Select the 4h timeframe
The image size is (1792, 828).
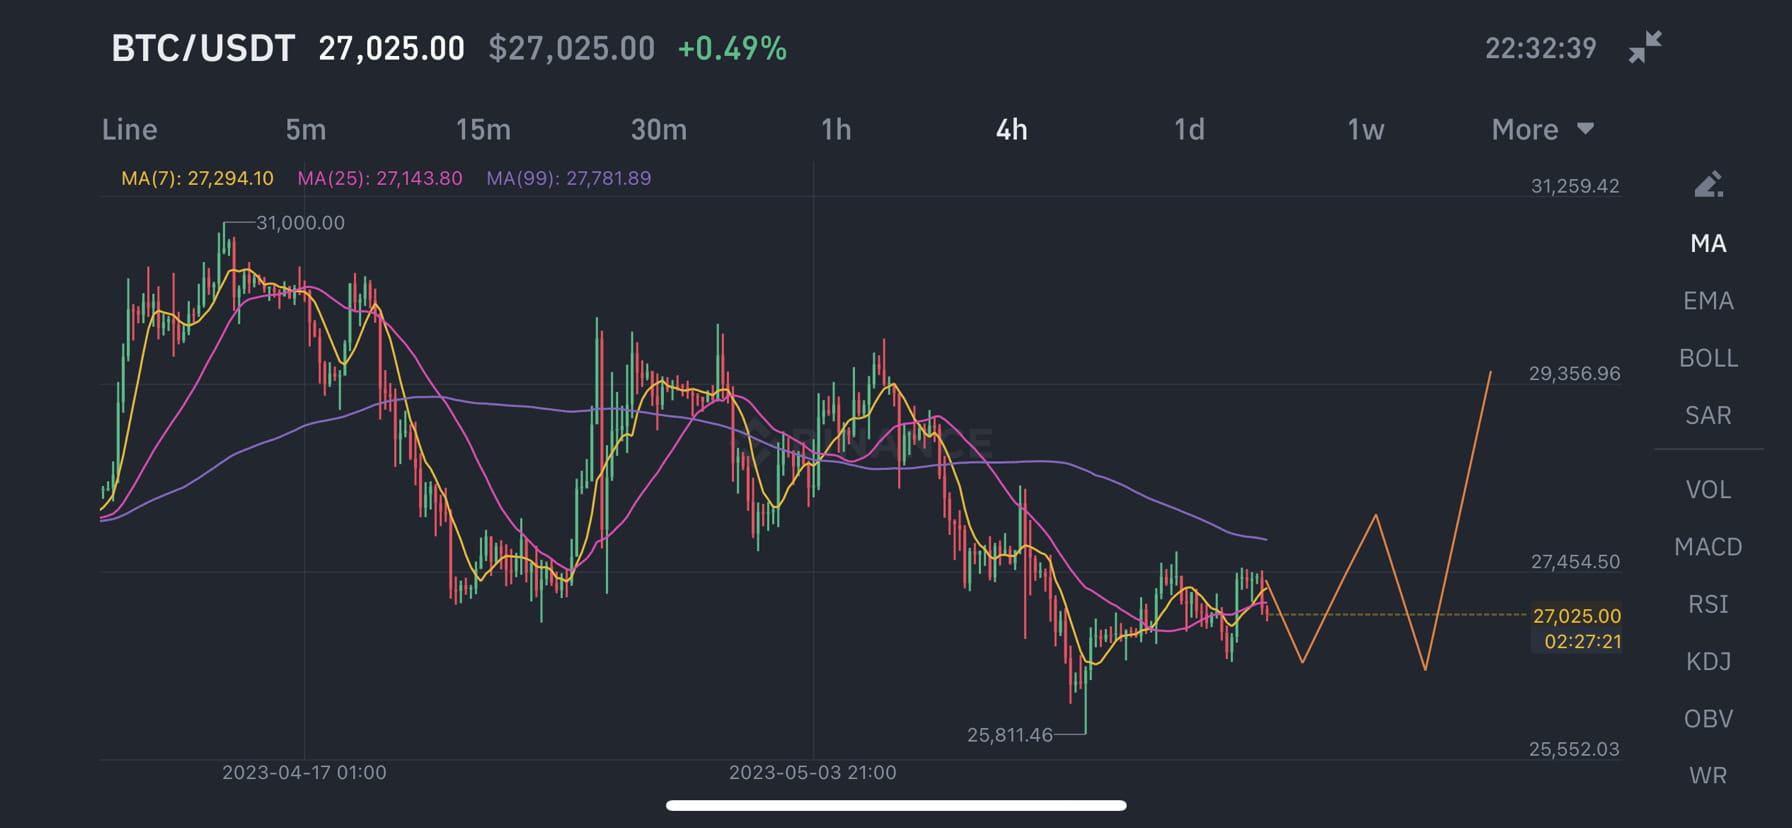(1012, 130)
